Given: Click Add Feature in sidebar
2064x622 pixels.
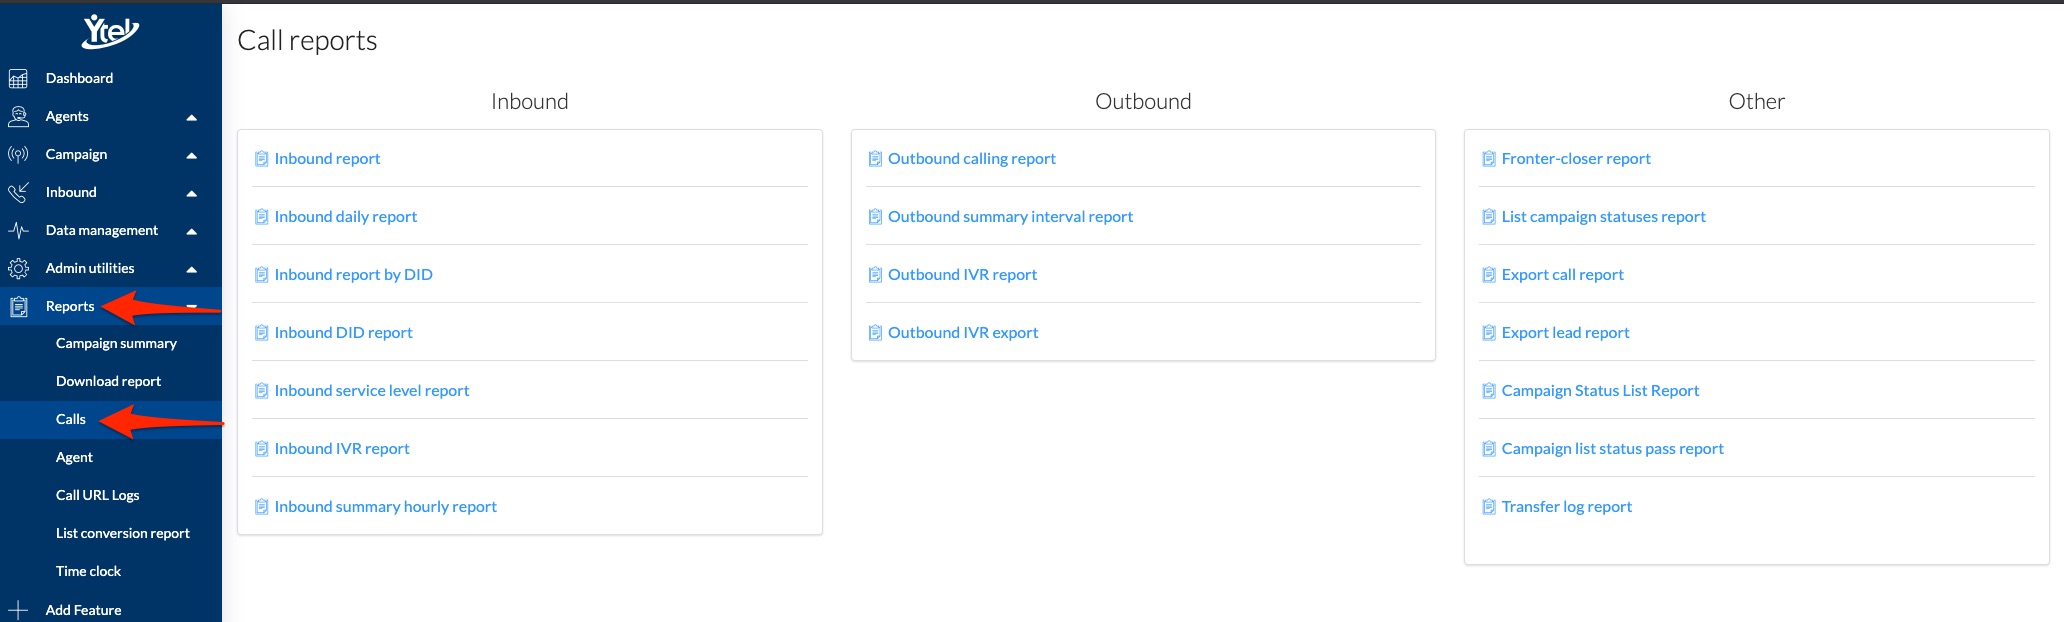Looking at the screenshot, I should click(83, 610).
